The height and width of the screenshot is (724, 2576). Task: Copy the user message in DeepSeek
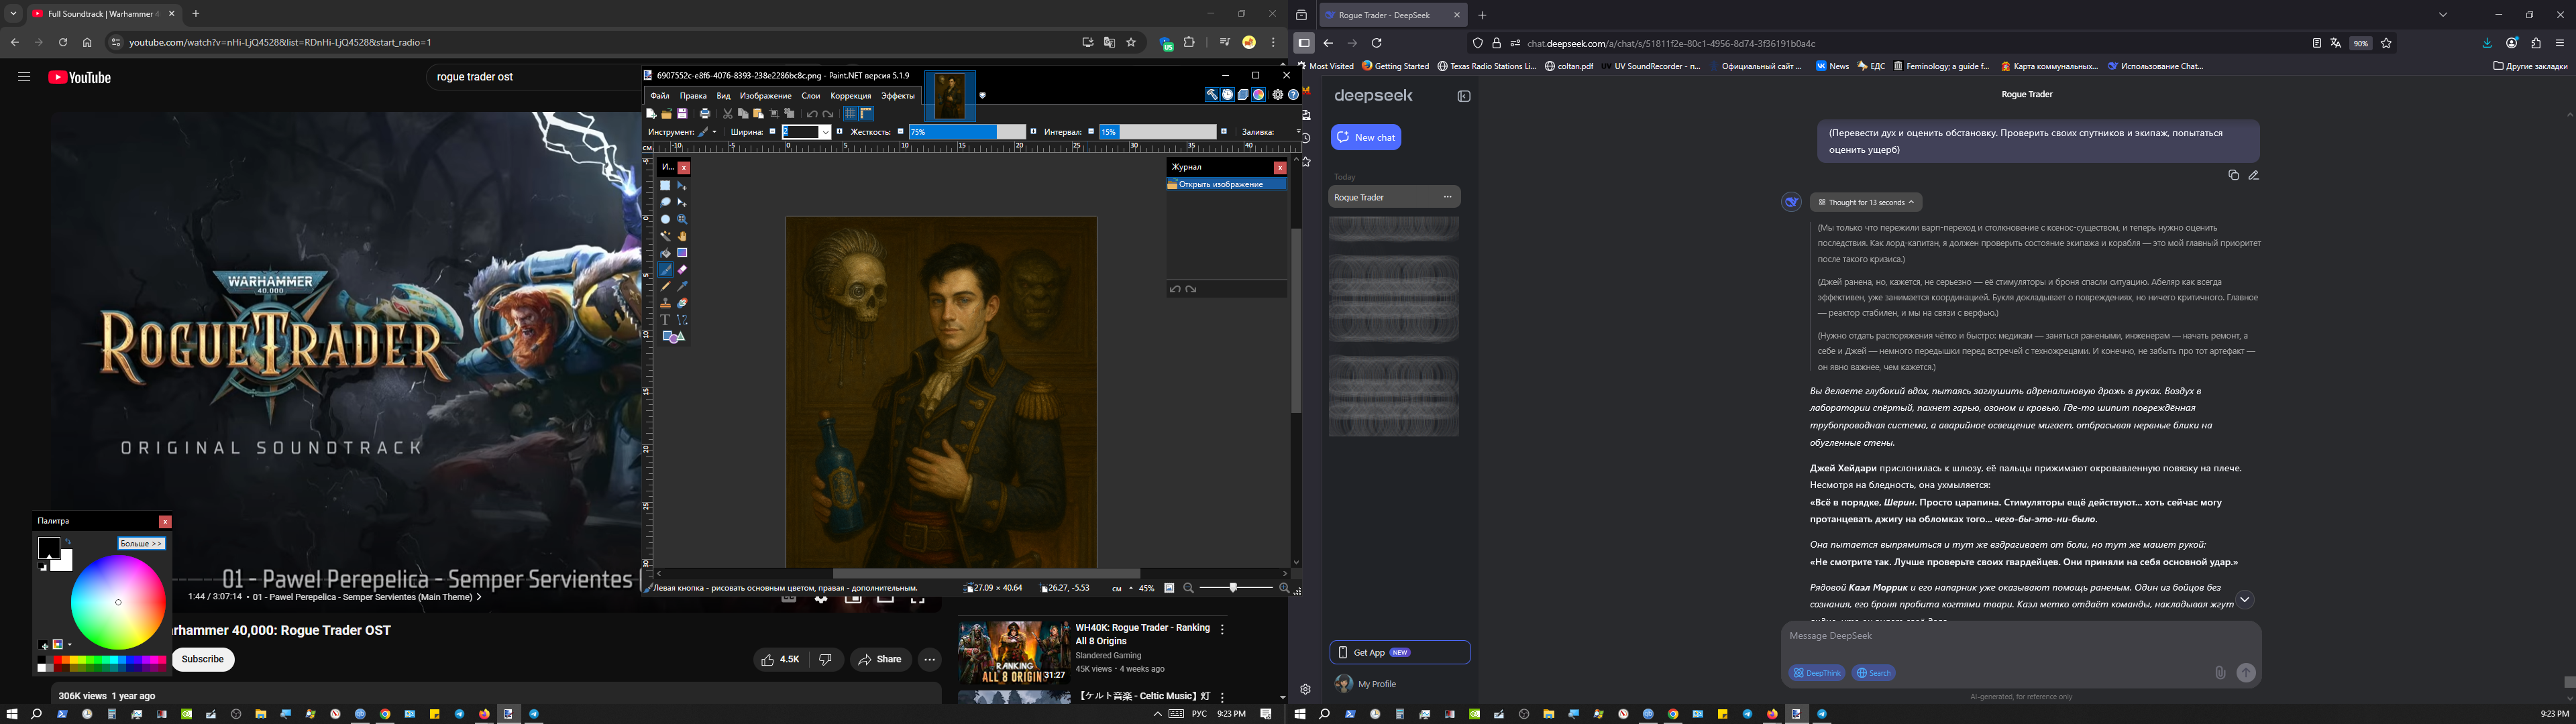coord(2233,175)
